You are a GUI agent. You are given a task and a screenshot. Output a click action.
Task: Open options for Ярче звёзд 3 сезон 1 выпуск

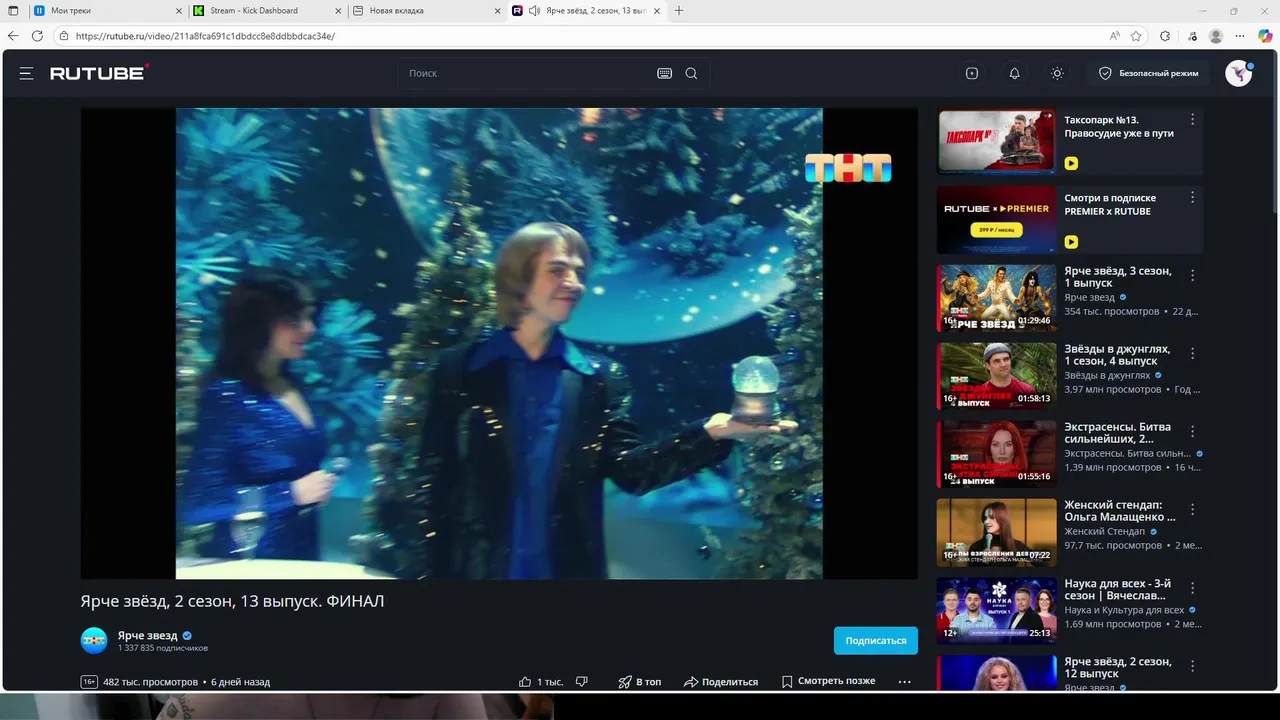[x=1192, y=276]
